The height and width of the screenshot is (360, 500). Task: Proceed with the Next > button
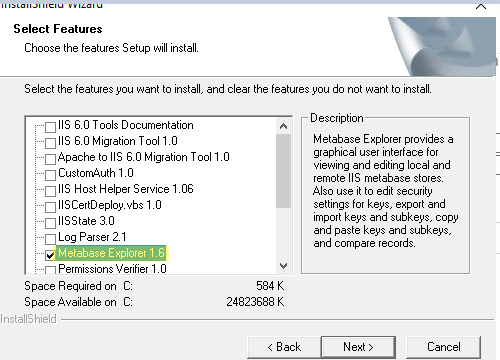358,347
